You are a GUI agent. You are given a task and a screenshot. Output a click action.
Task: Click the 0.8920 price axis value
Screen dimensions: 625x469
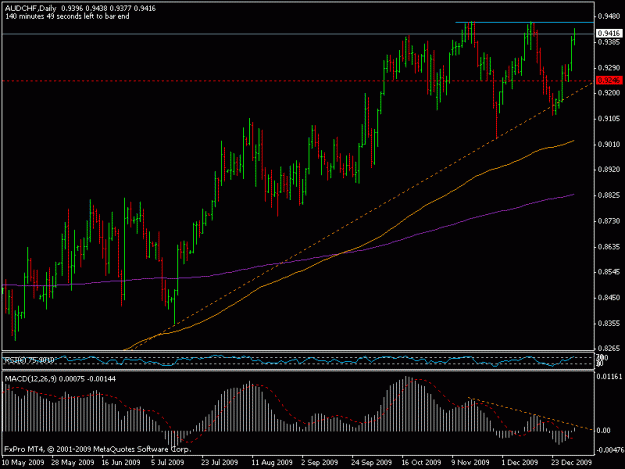[x=609, y=169]
